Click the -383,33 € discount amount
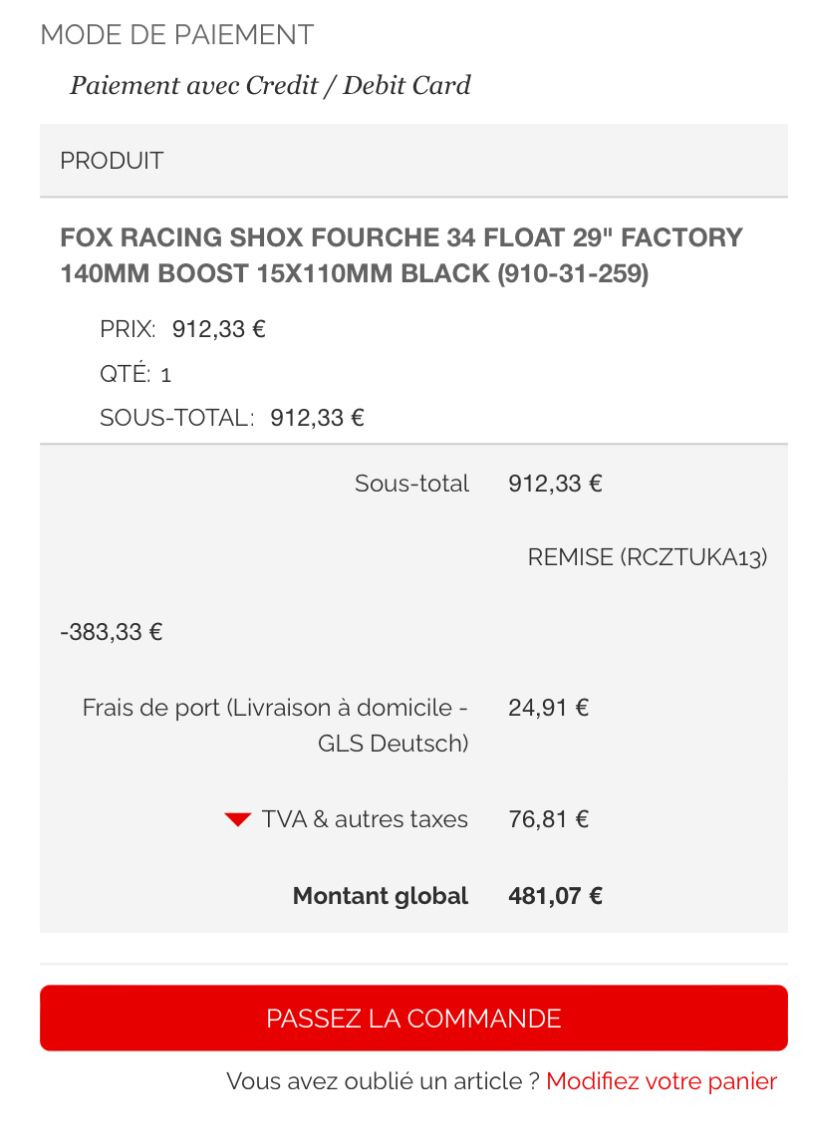Screen dimensions: 828x1132 tap(111, 632)
